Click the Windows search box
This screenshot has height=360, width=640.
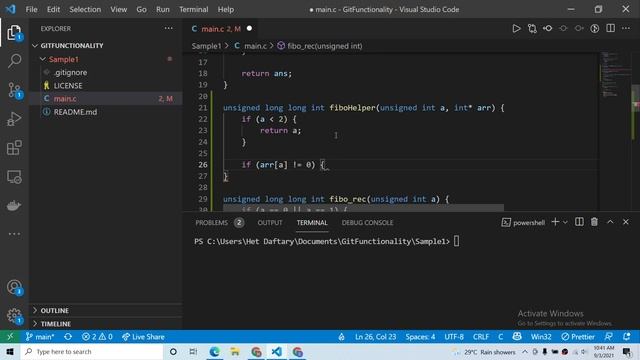click(x=92, y=351)
